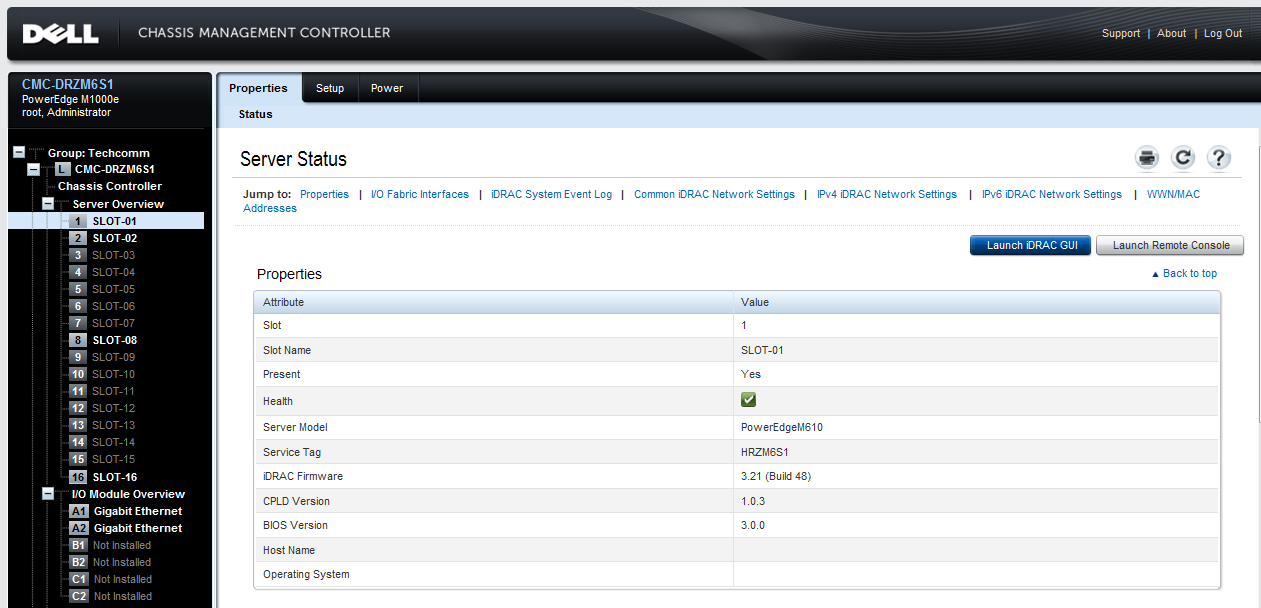Click the green Health status checkmark

click(748, 400)
